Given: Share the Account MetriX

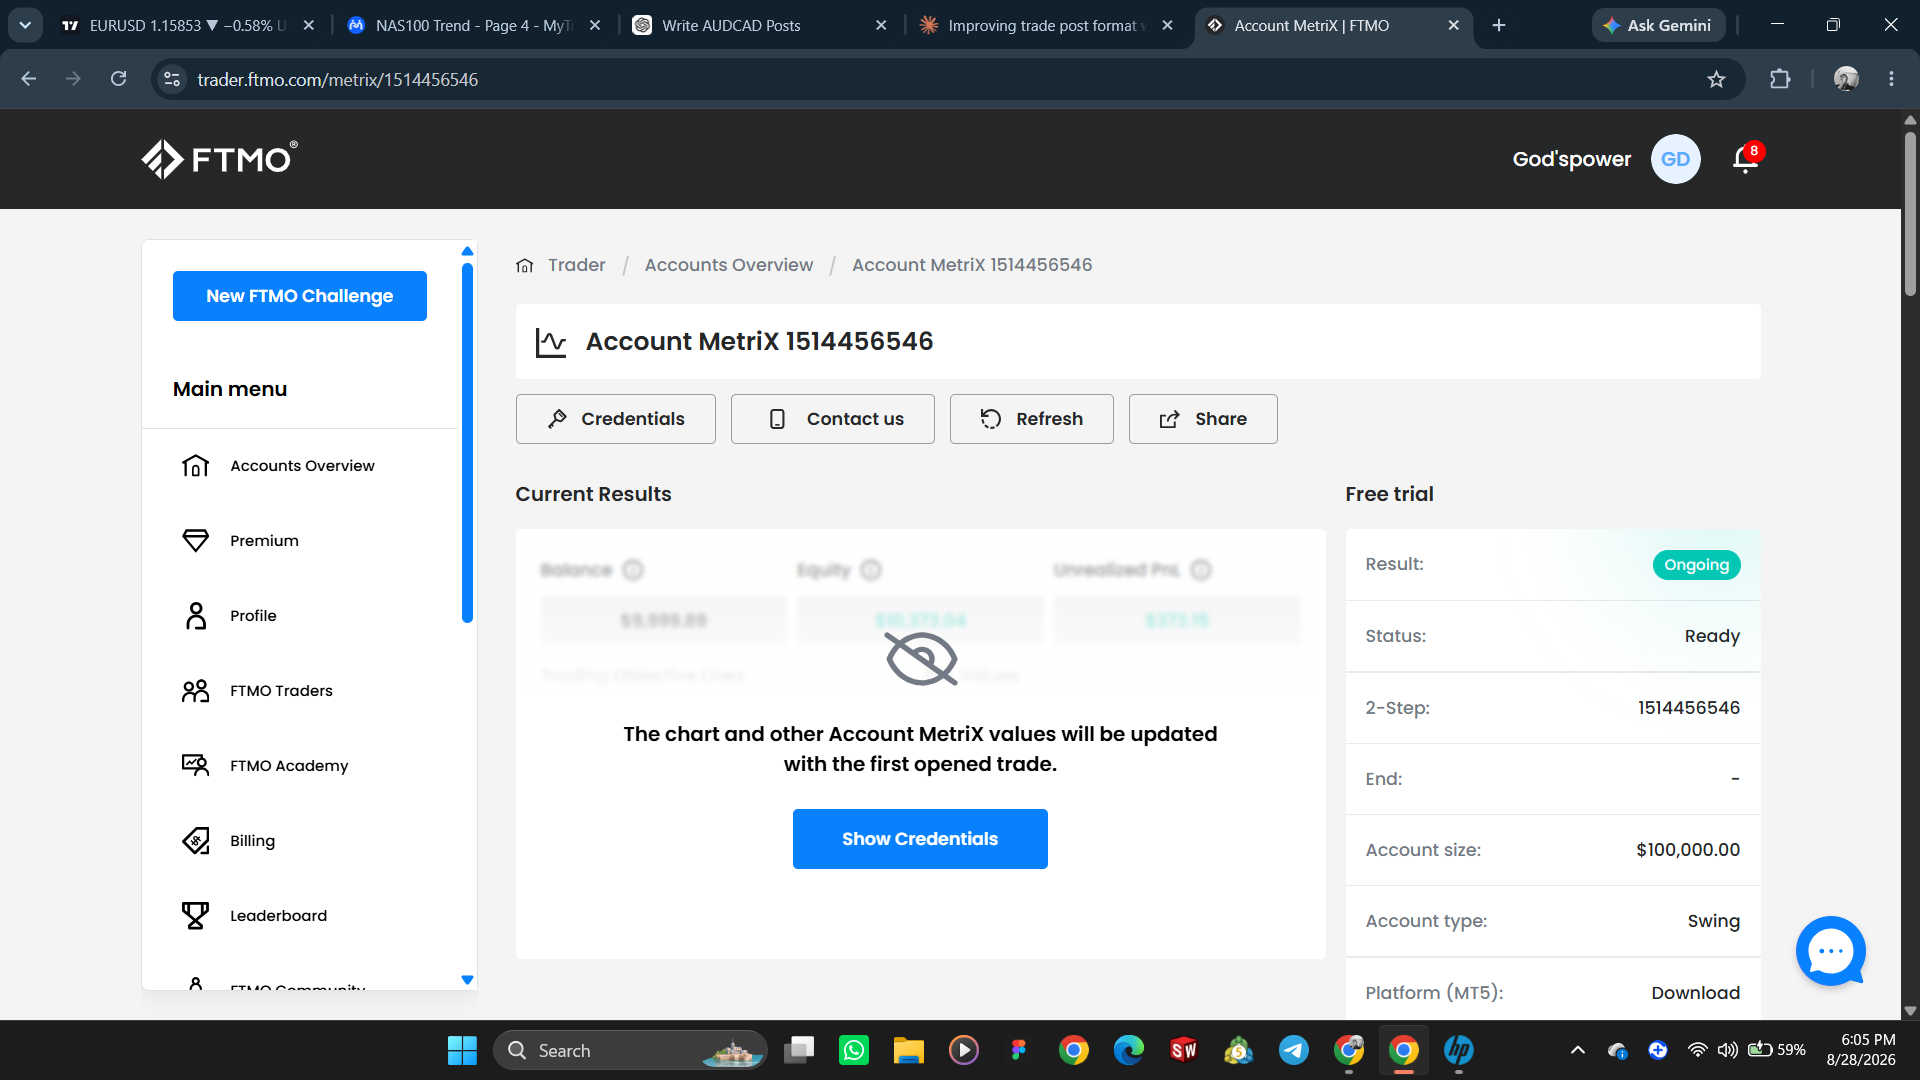Looking at the screenshot, I should point(1203,419).
